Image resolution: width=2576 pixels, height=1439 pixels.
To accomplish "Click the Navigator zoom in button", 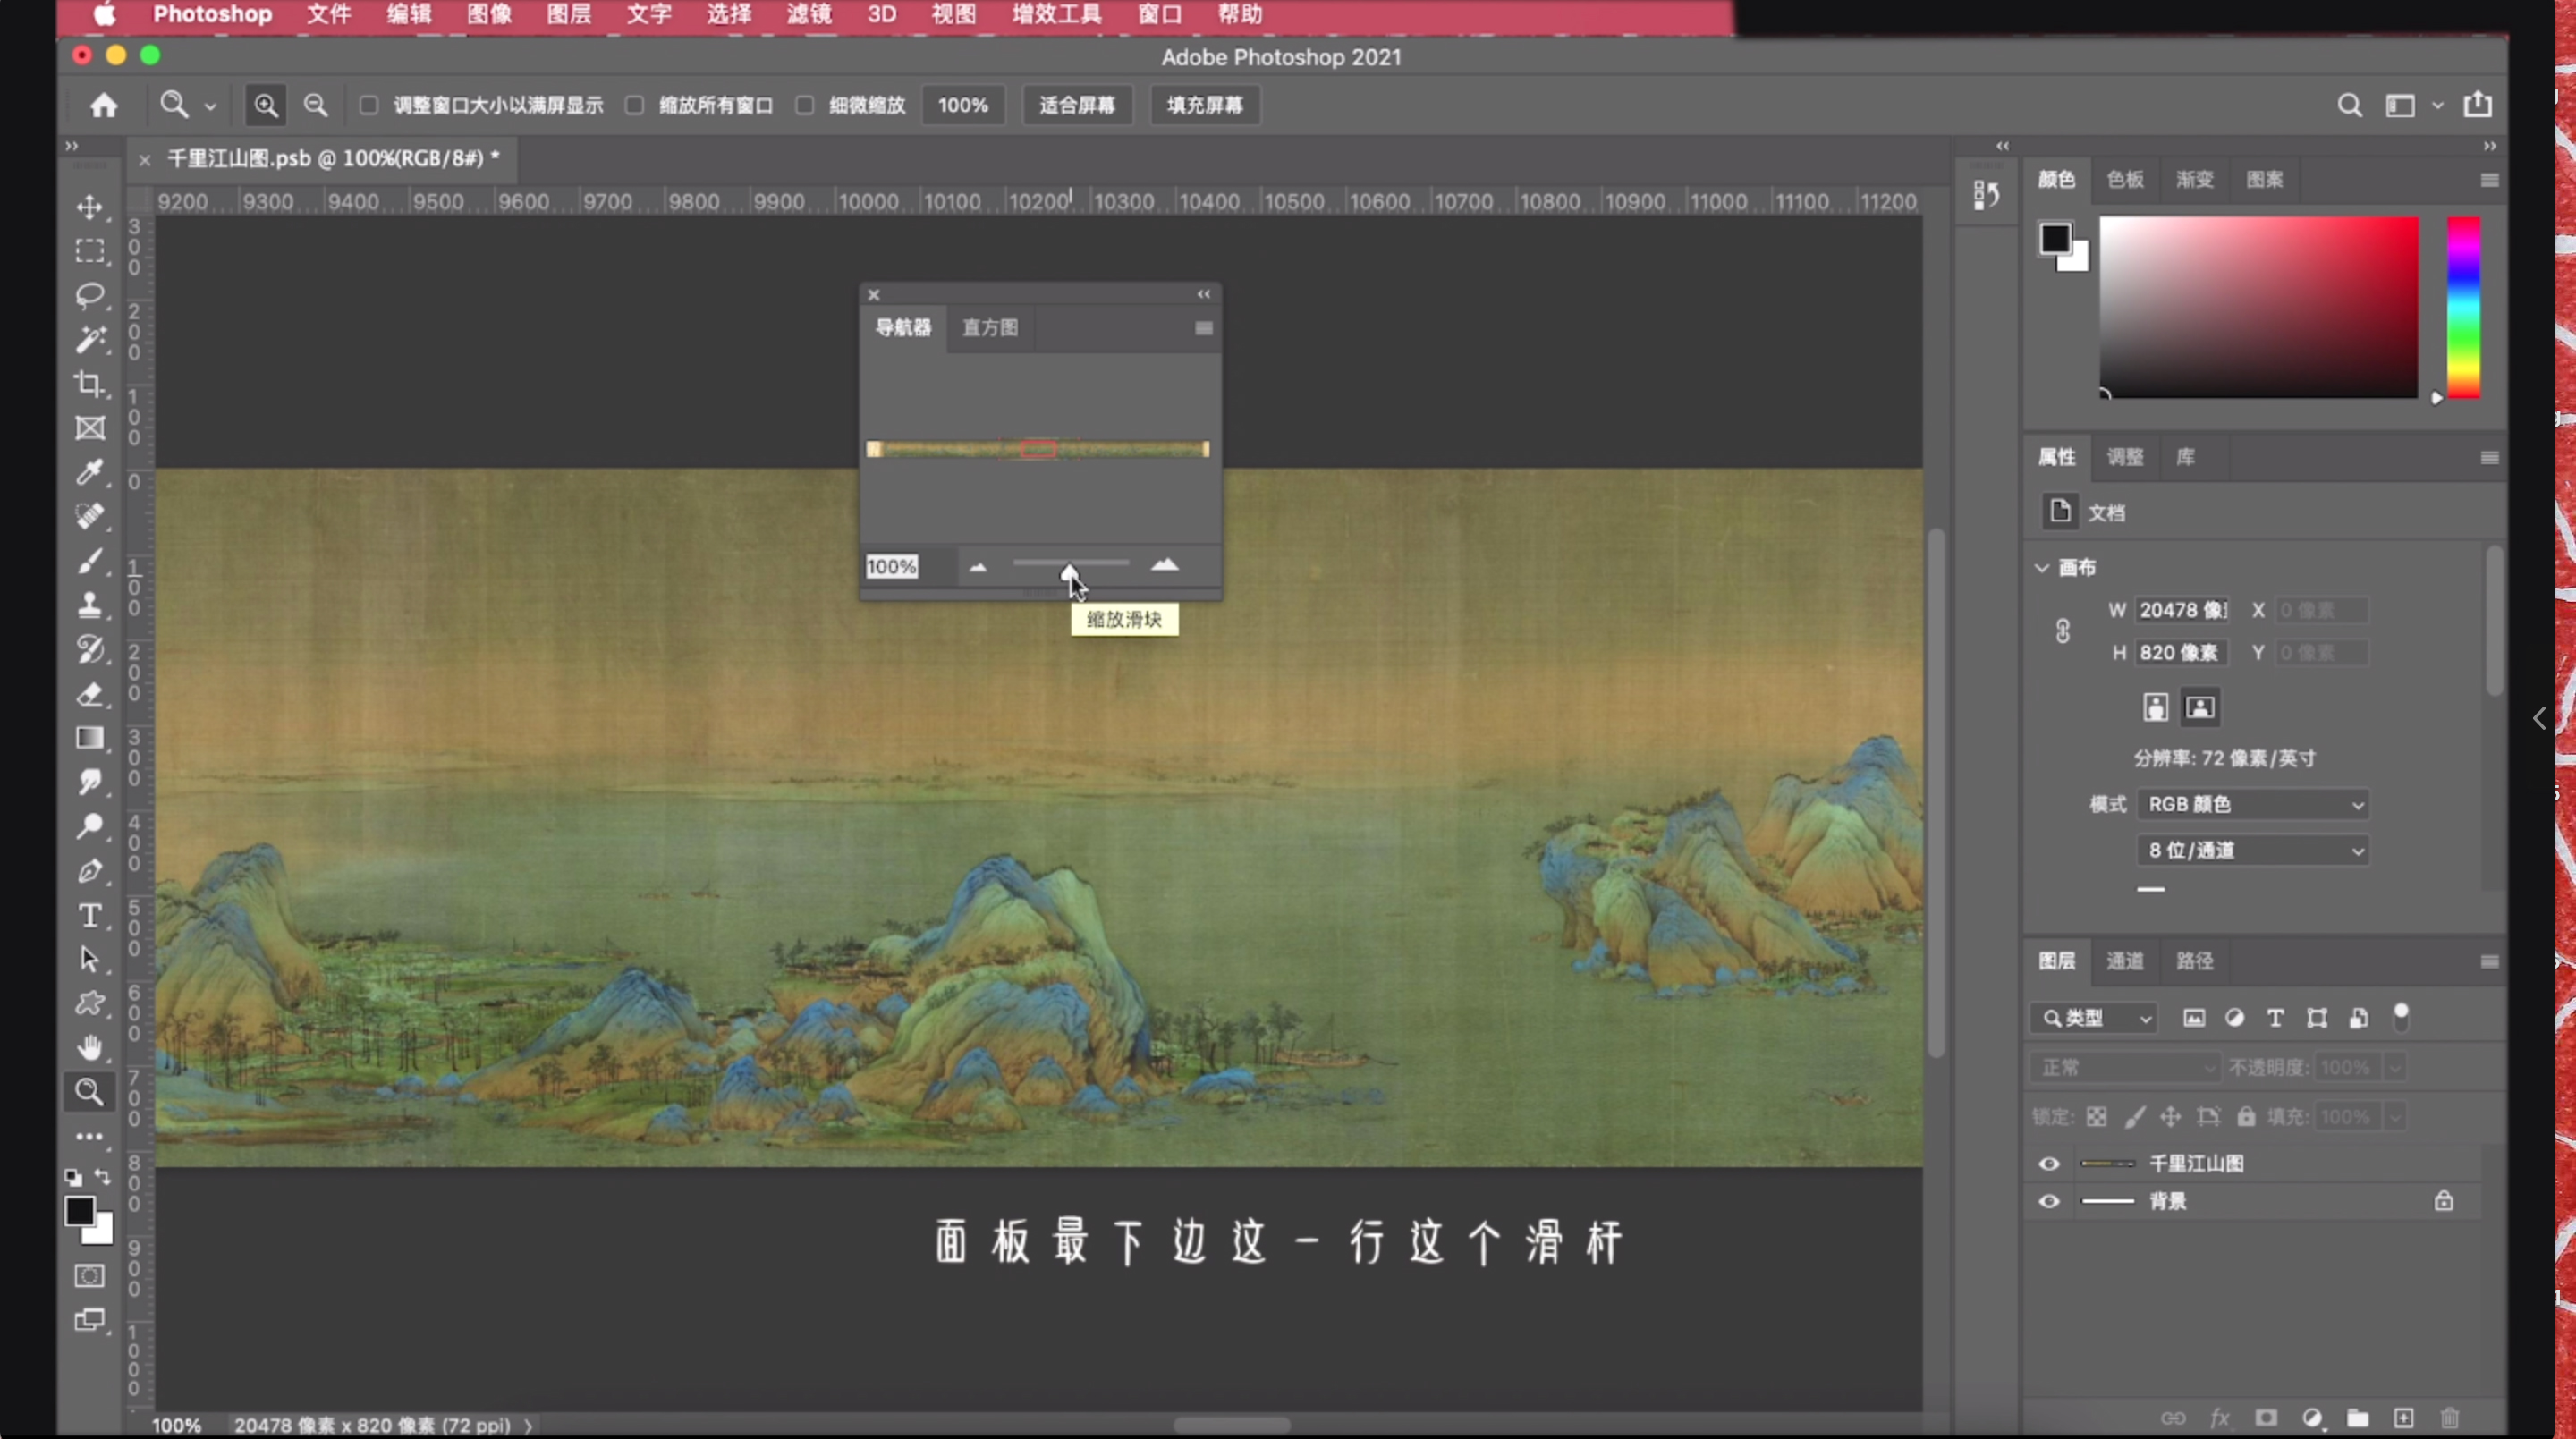I will [x=1165, y=565].
